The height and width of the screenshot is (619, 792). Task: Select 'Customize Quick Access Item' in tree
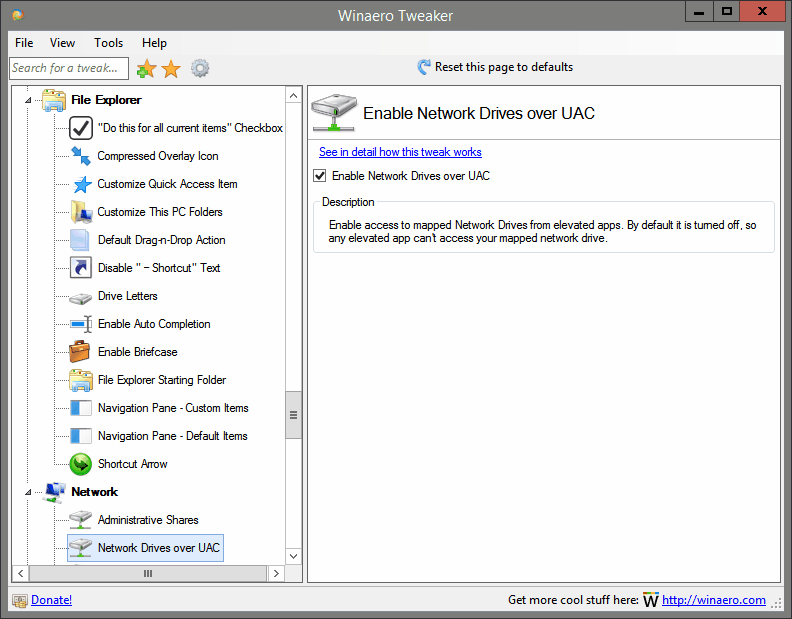click(x=167, y=184)
